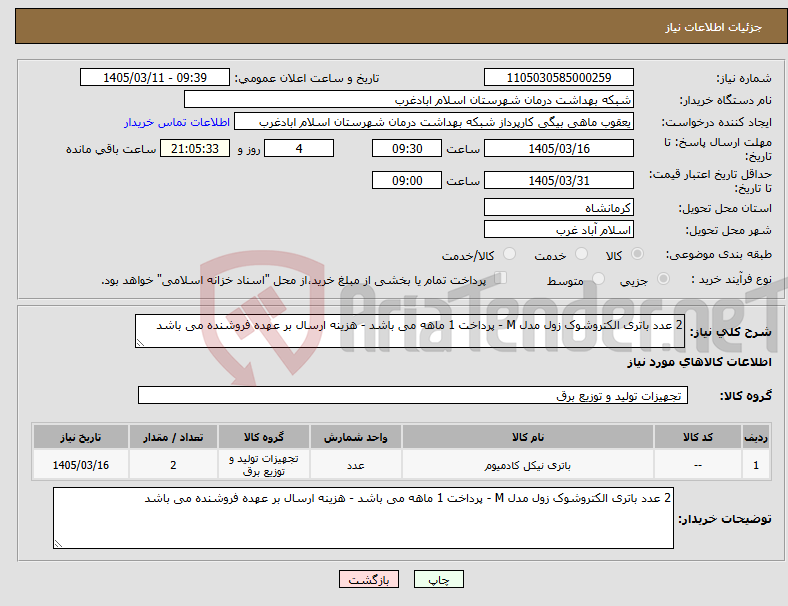
Task: Click the goods code cell showing --
Action: [698, 465]
